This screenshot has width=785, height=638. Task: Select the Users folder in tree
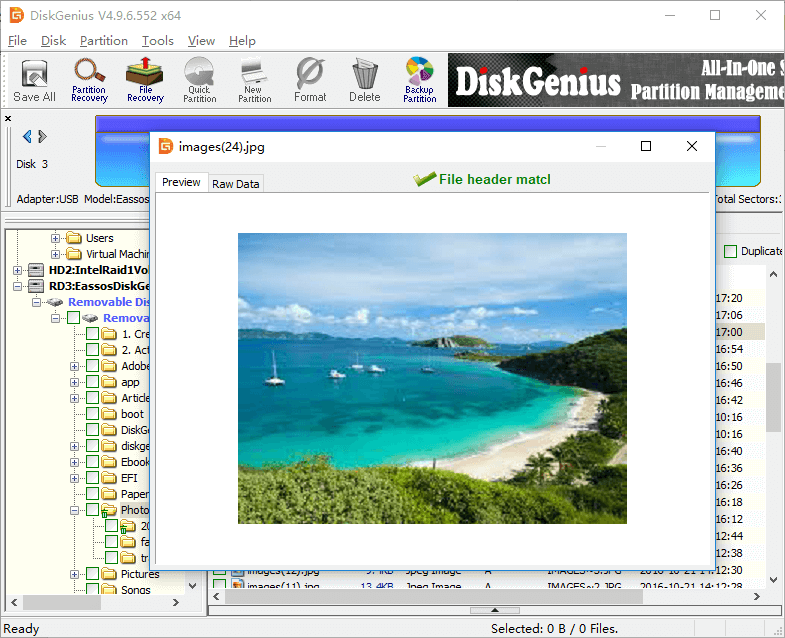click(99, 238)
